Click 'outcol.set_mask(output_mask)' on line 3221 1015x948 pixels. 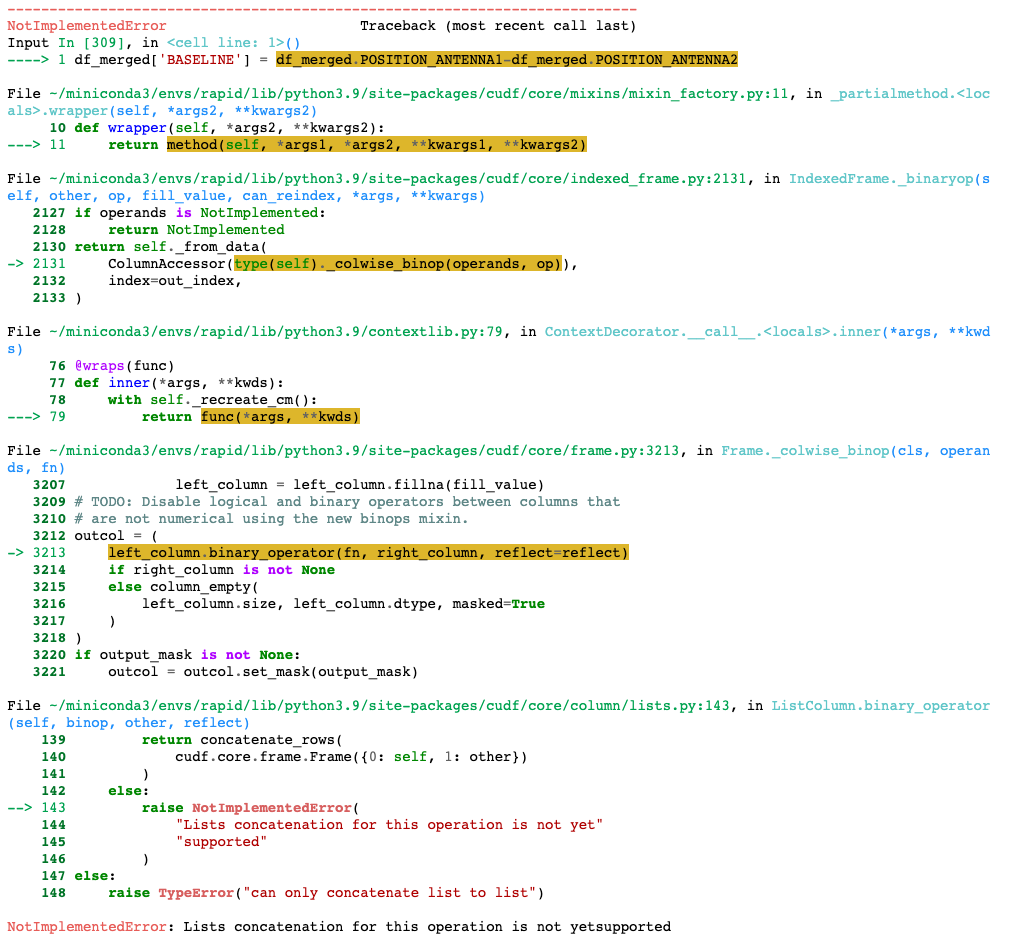[300, 672]
